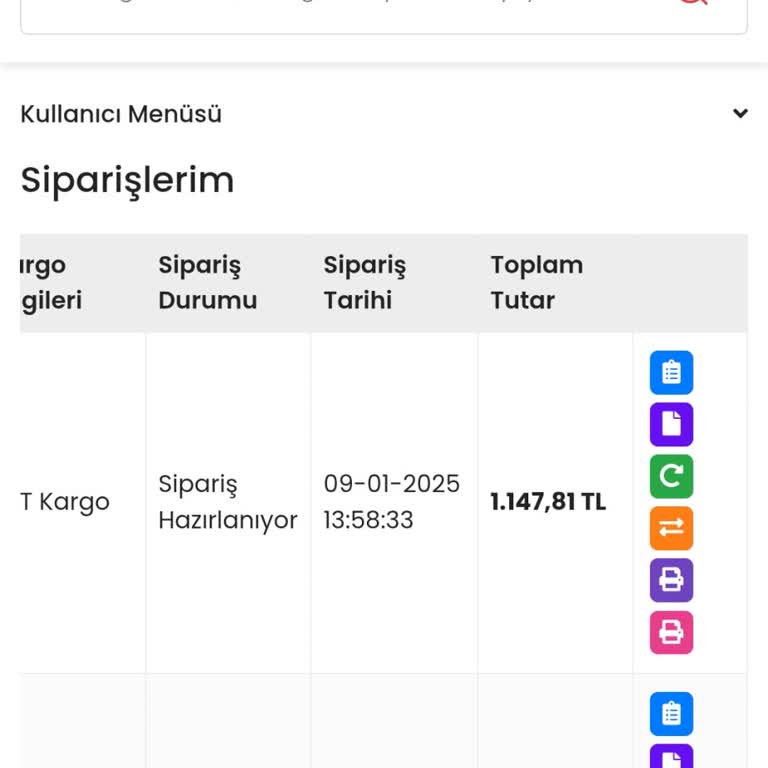
Task: Open order details via blue clipboard icon of first order
Action: (x=671, y=373)
